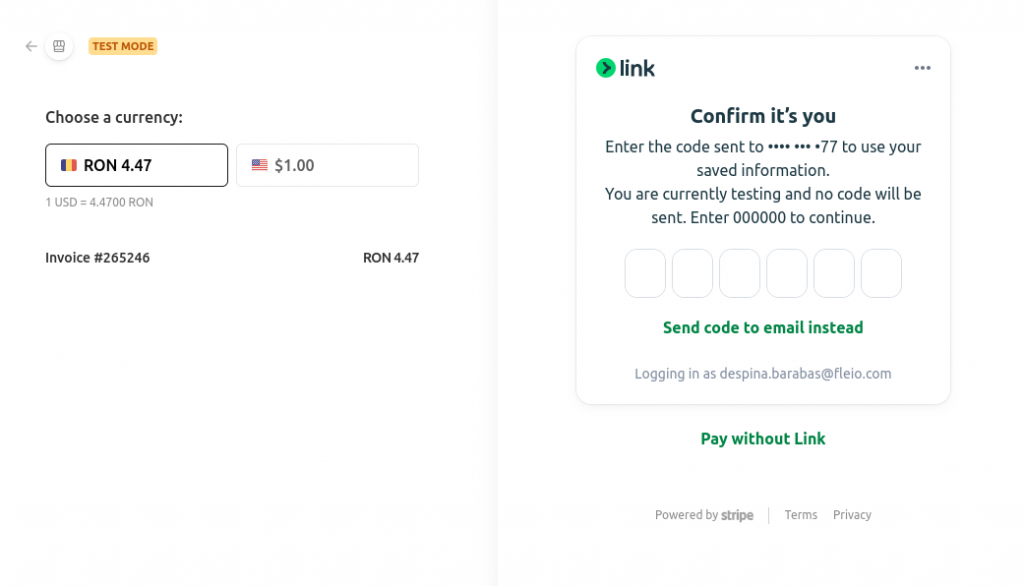
Task: Open the three-dots Link options menu
Action: coord(922,68)
